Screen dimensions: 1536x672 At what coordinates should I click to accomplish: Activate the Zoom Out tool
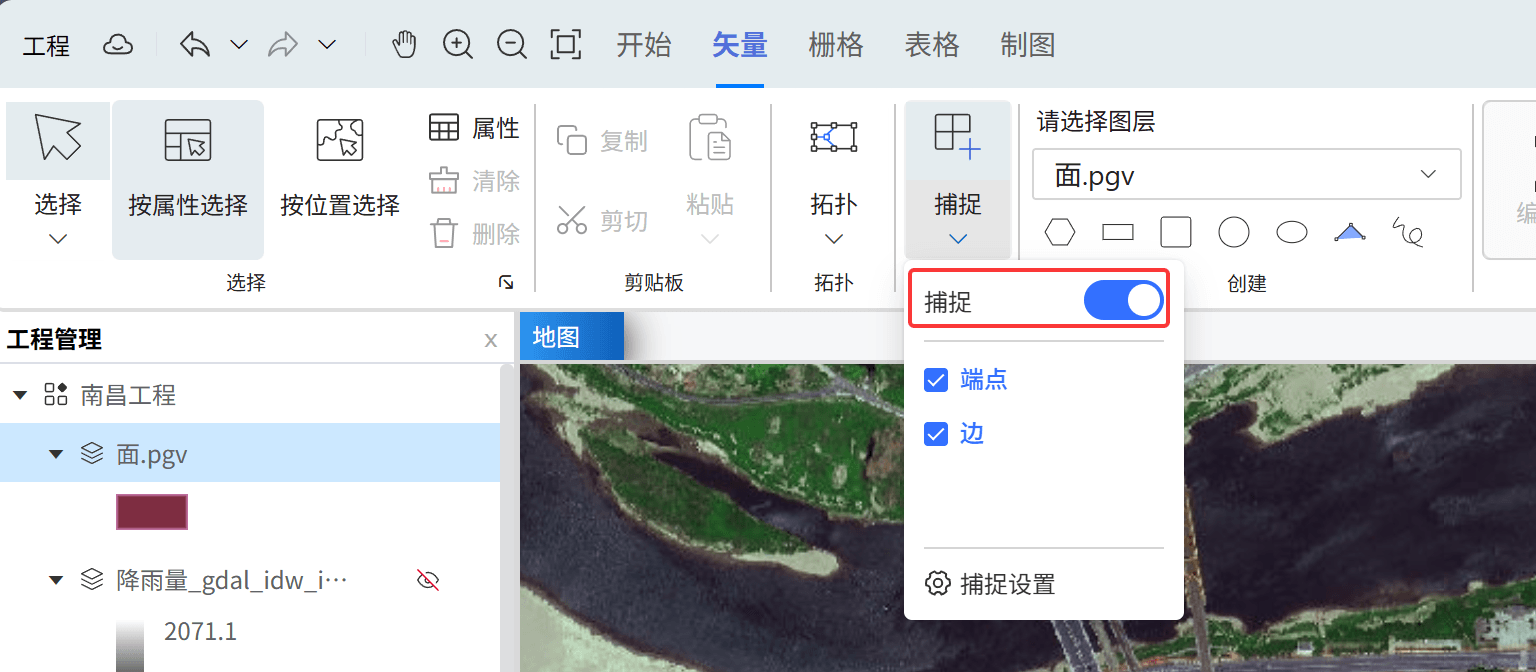[x=512, y=44]
